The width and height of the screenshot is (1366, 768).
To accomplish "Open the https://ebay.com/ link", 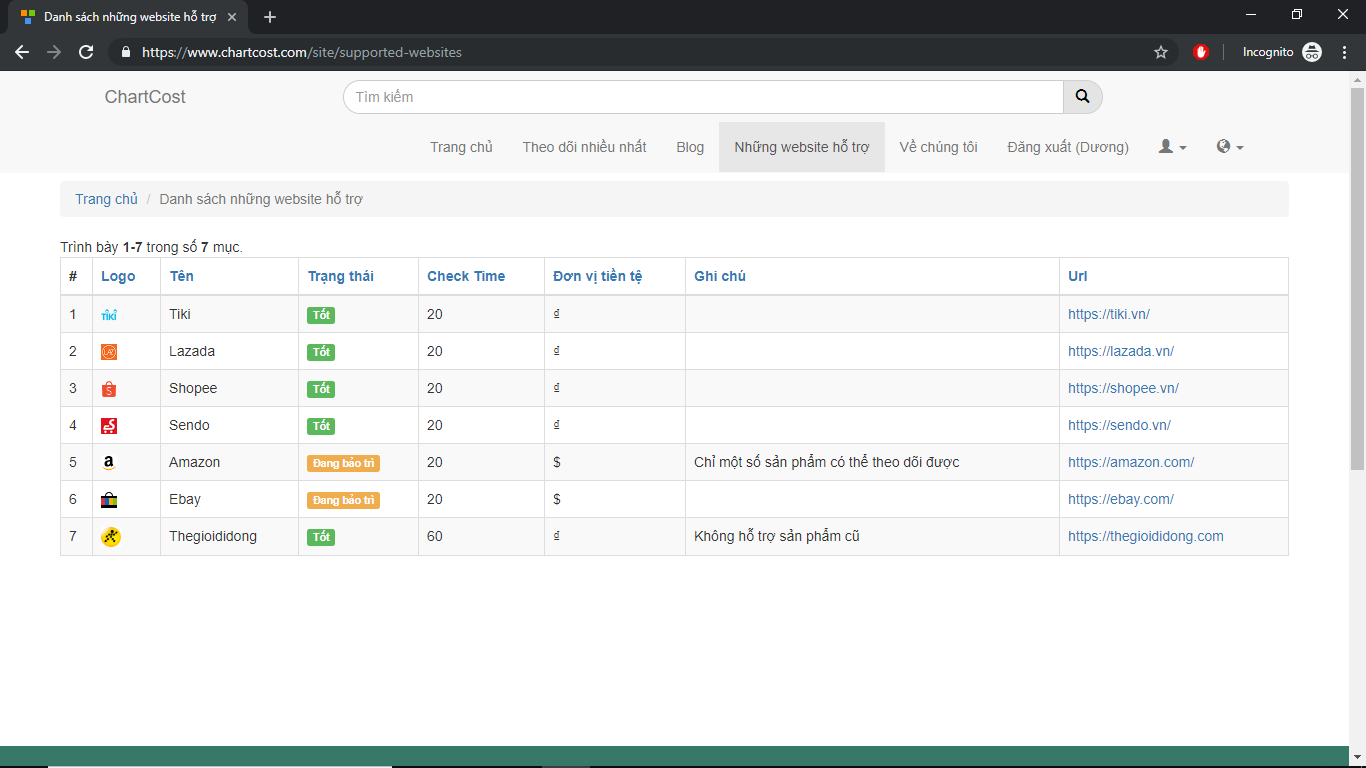I will (1121, 500).
